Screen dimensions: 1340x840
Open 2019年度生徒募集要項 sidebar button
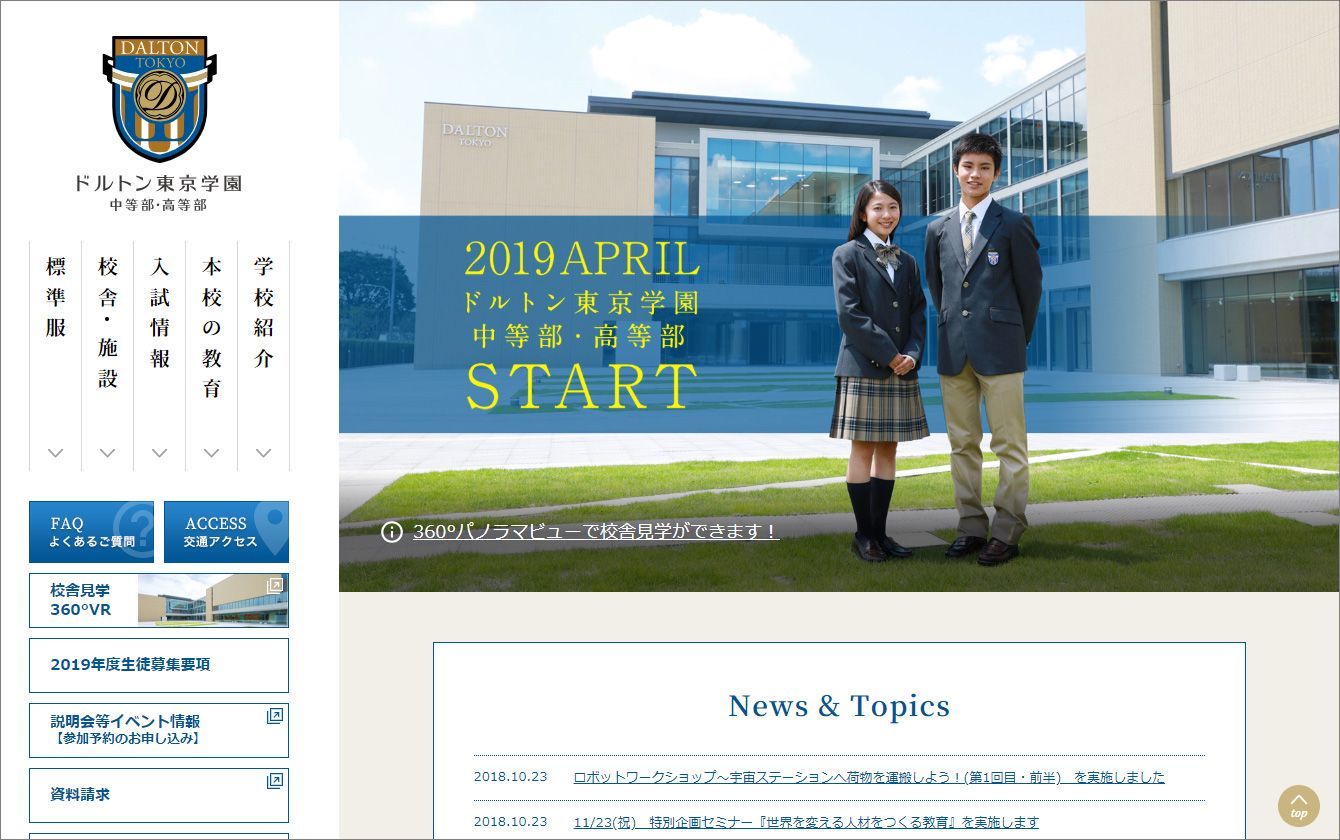(159, 665)
